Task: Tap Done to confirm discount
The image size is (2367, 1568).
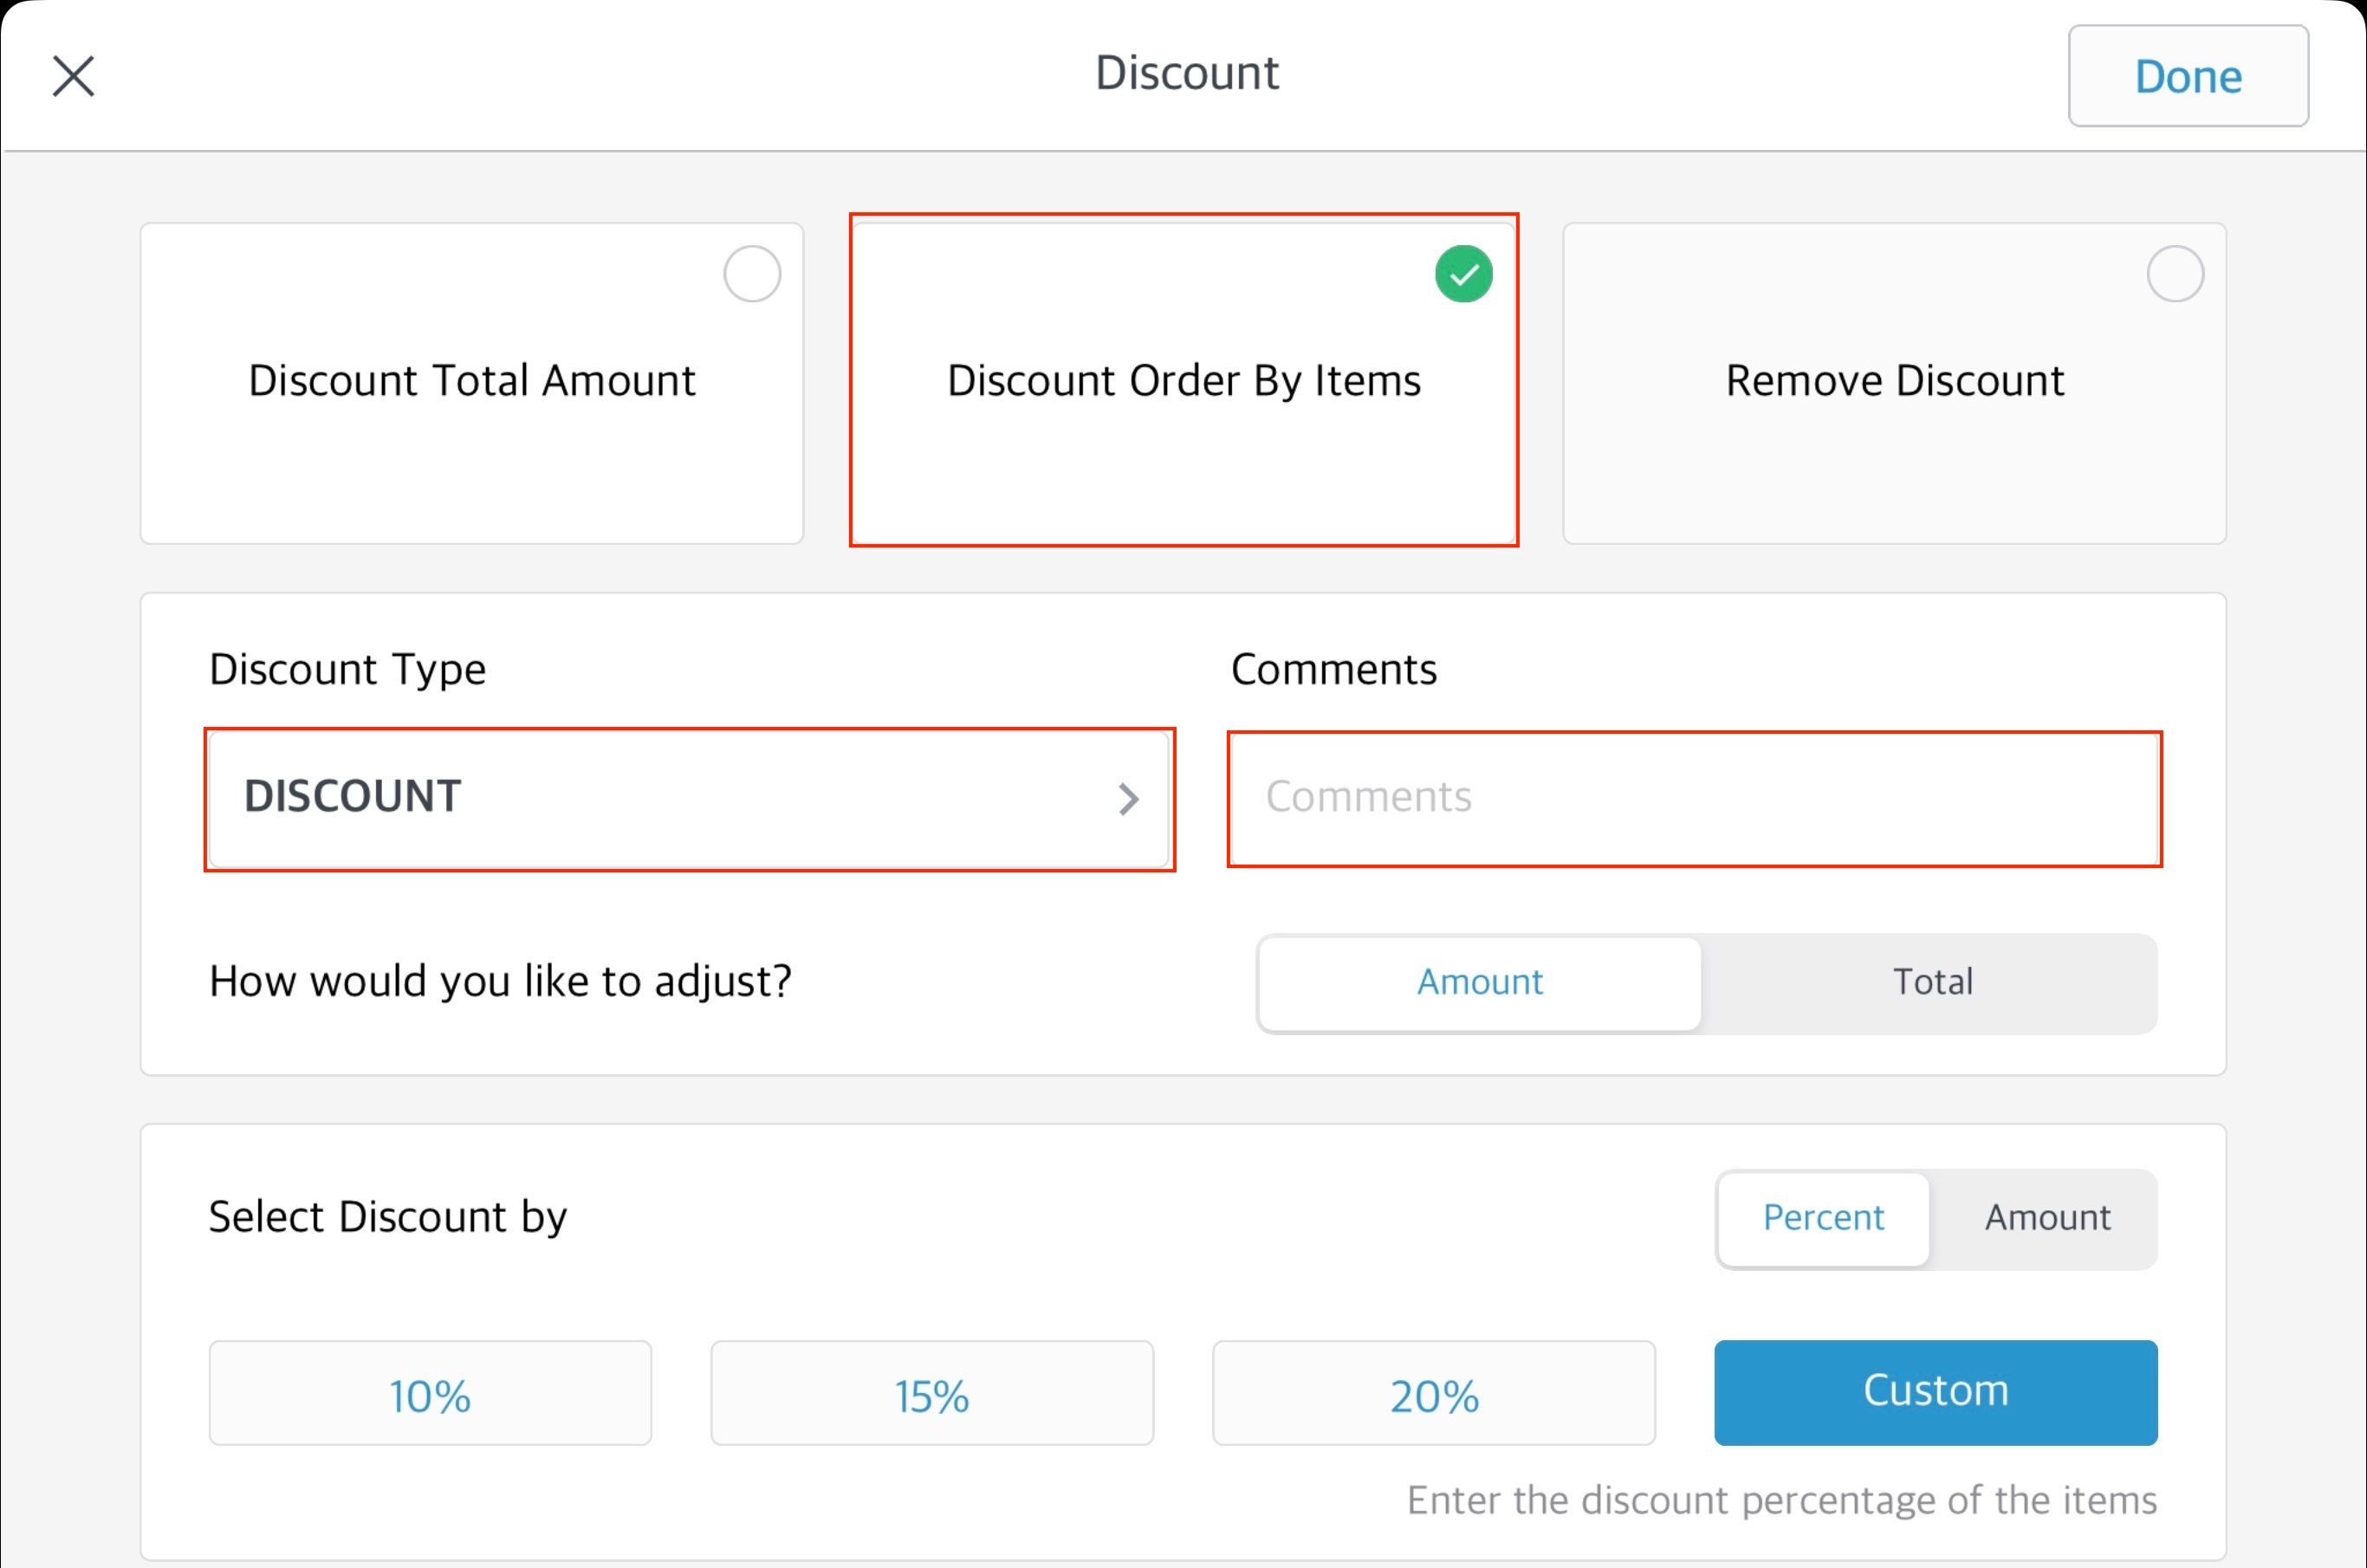Action: [x=2188, y=76]
